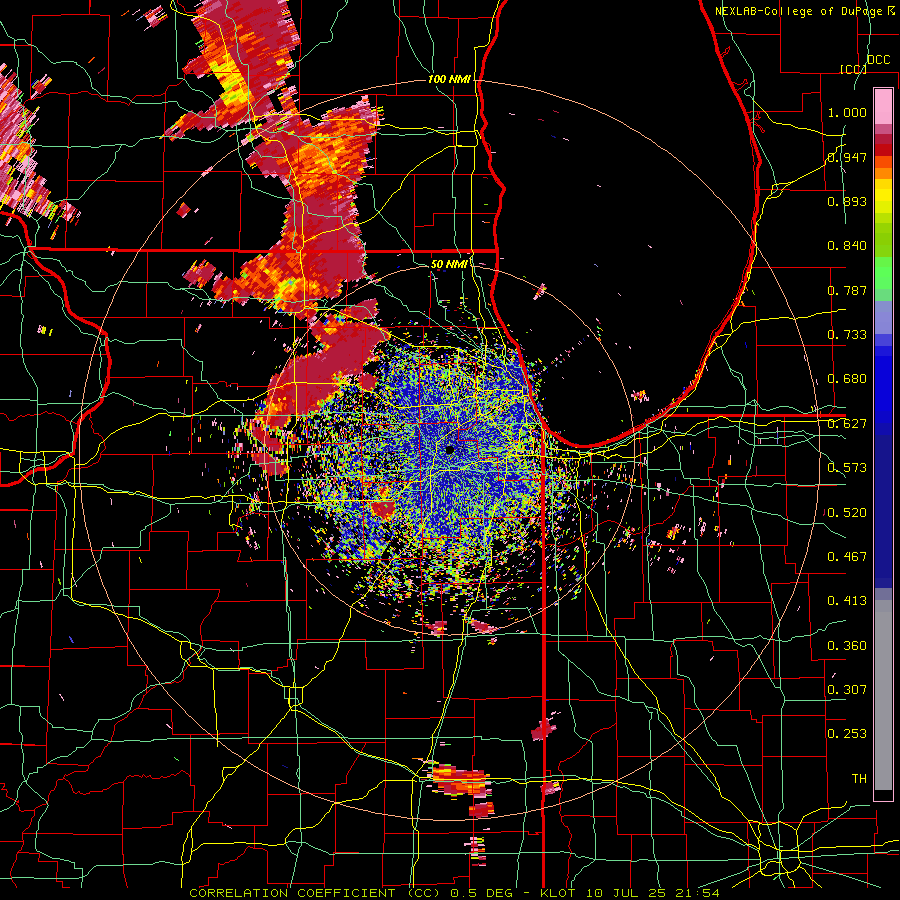Select the 0.467 scale value
This screenshot has width=900, height=900.
coord(847,557)
